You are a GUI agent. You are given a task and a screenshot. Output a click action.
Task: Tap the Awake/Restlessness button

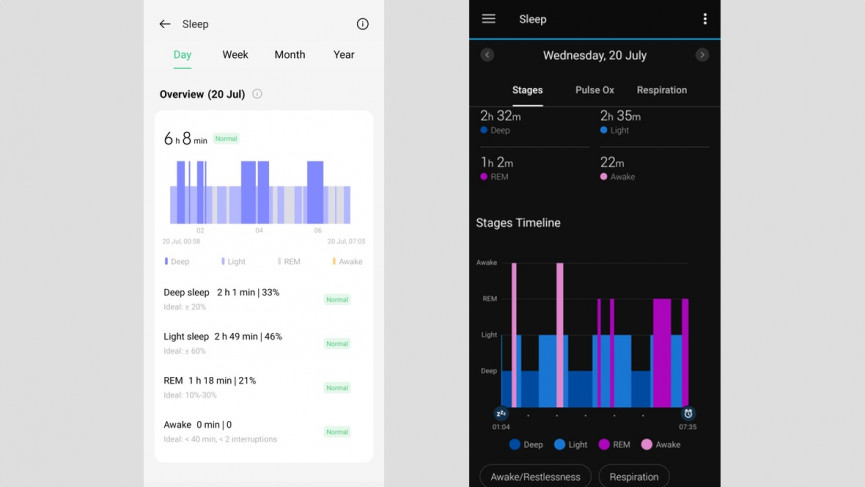(x=535, y=477)
